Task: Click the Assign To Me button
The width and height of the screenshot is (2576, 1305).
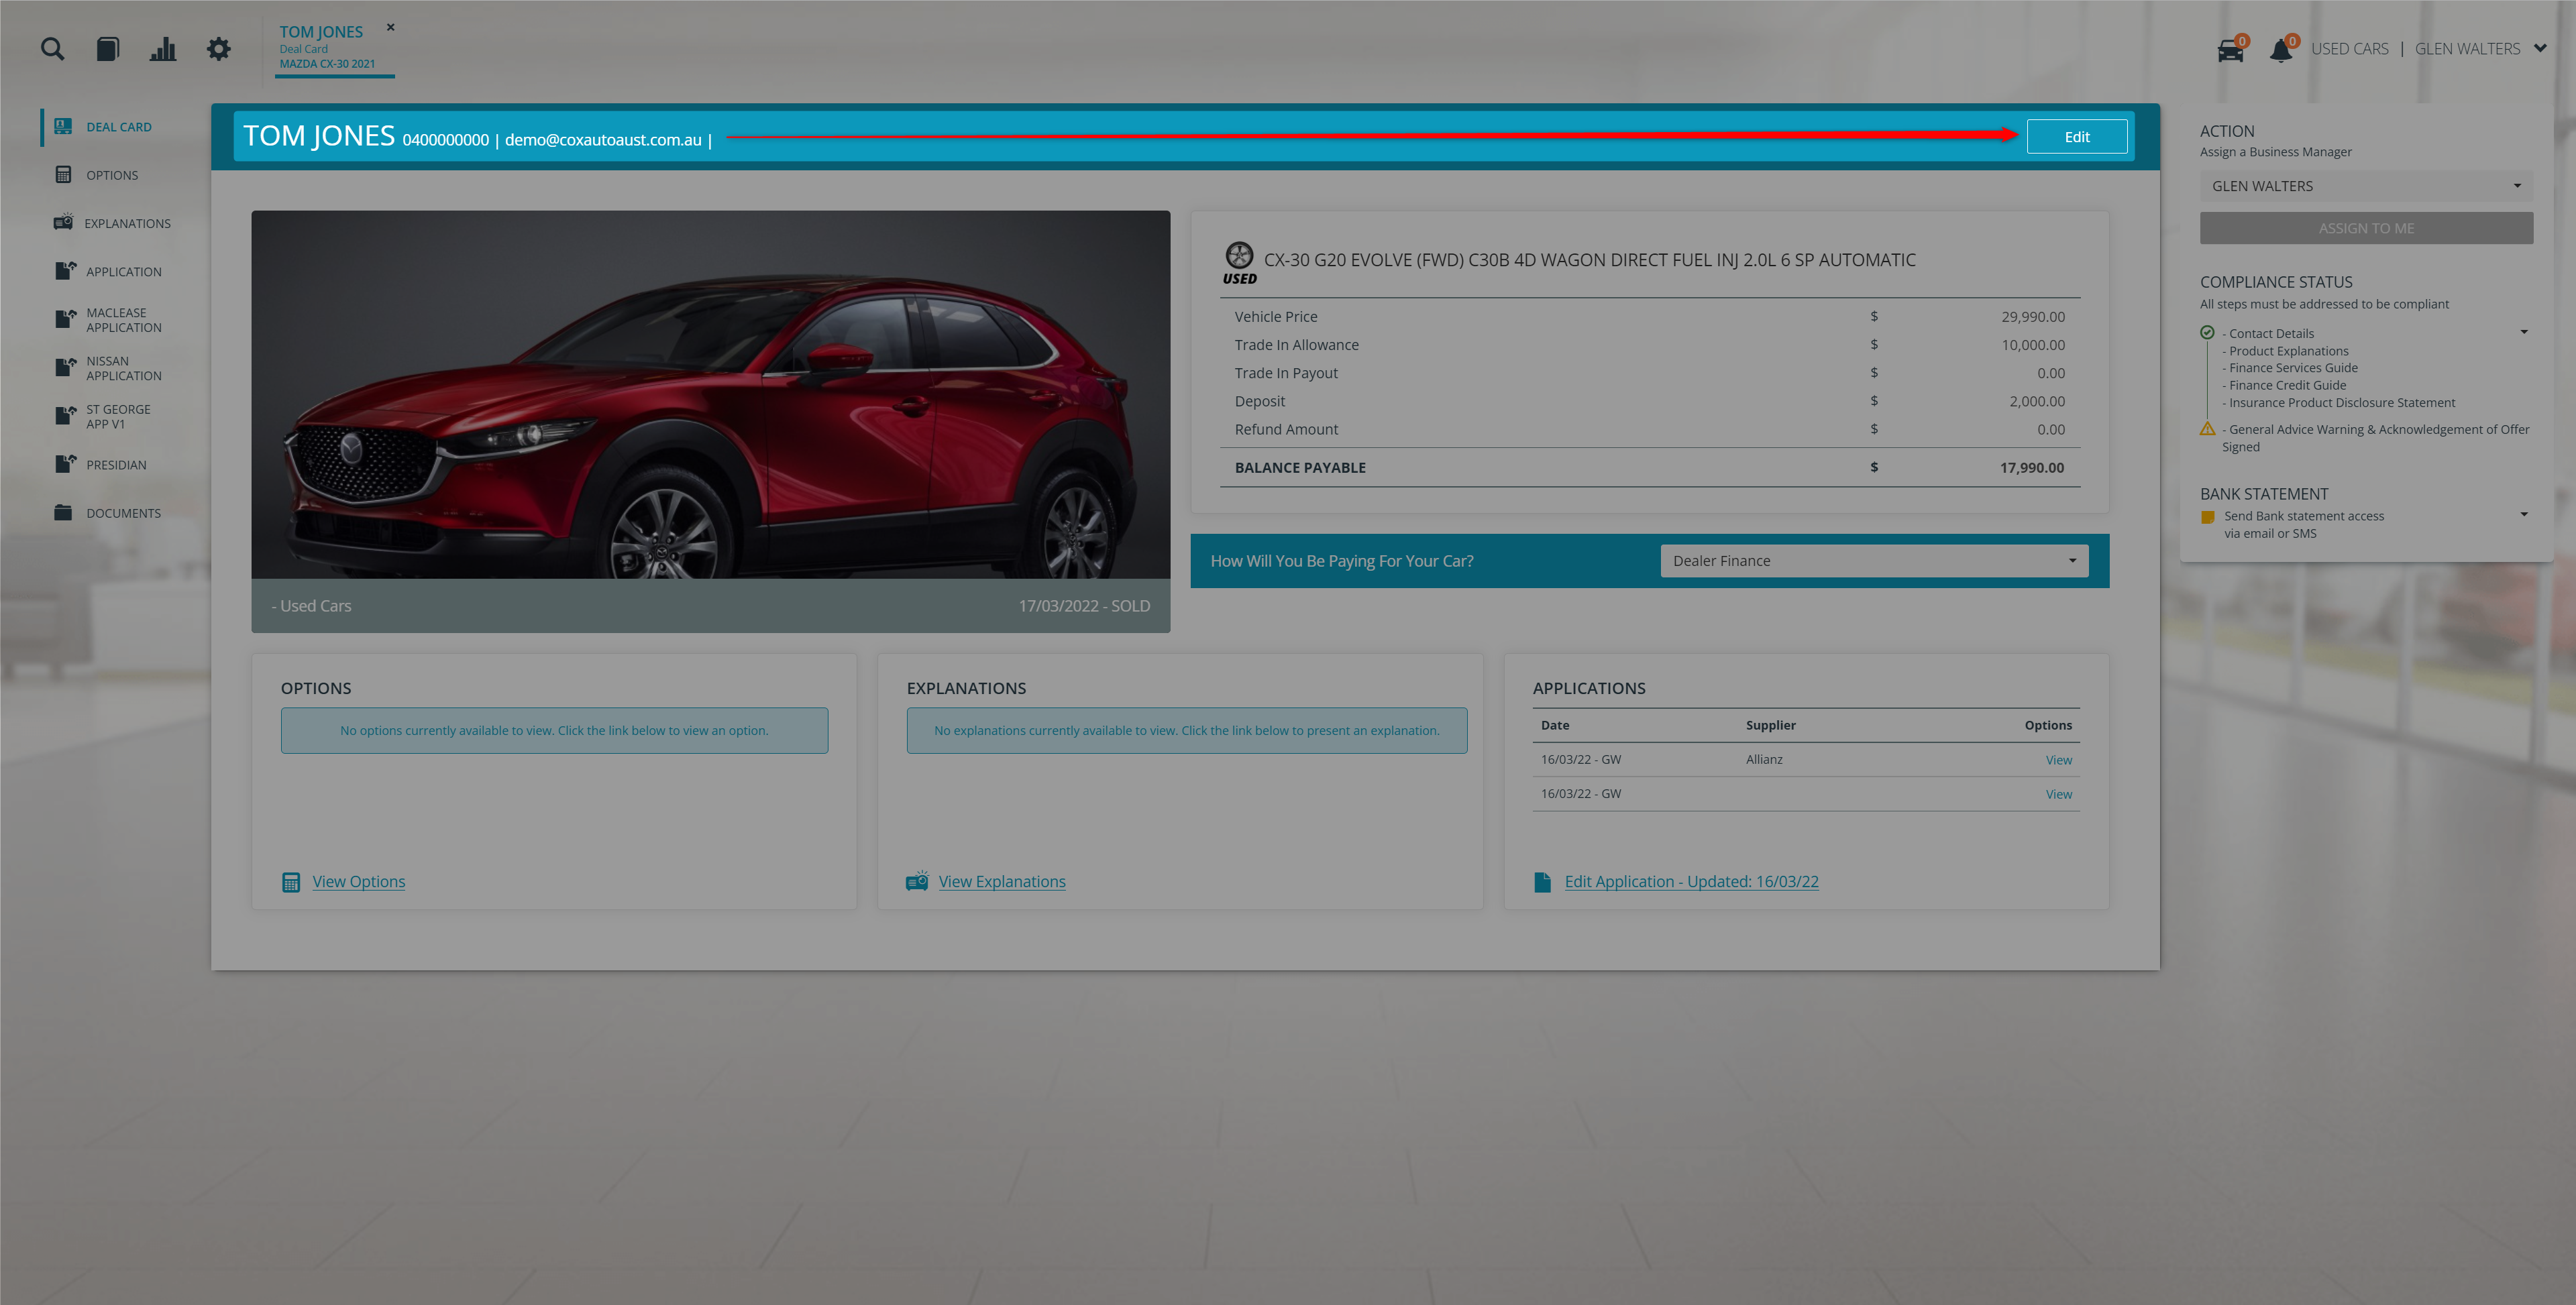Action: tap(2365, 228)
